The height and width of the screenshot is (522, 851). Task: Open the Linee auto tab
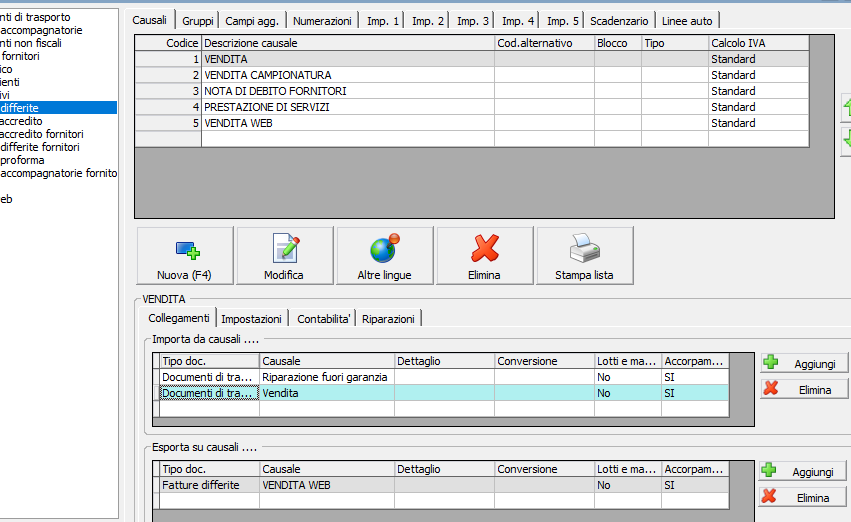(687, 21)
